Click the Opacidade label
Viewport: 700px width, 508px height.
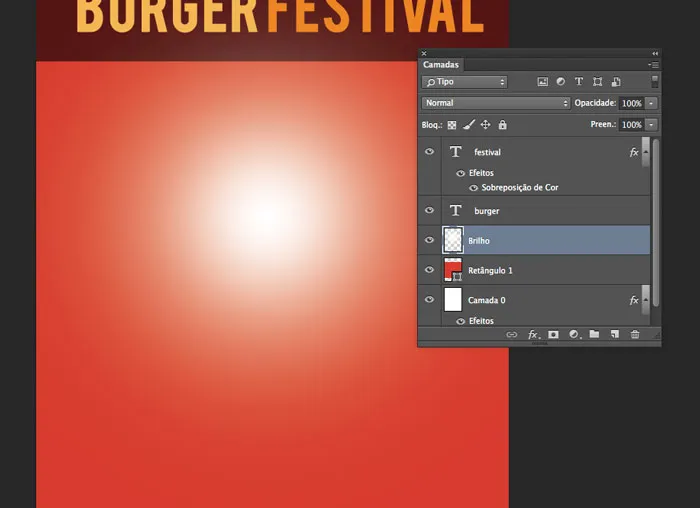point(595,103)
